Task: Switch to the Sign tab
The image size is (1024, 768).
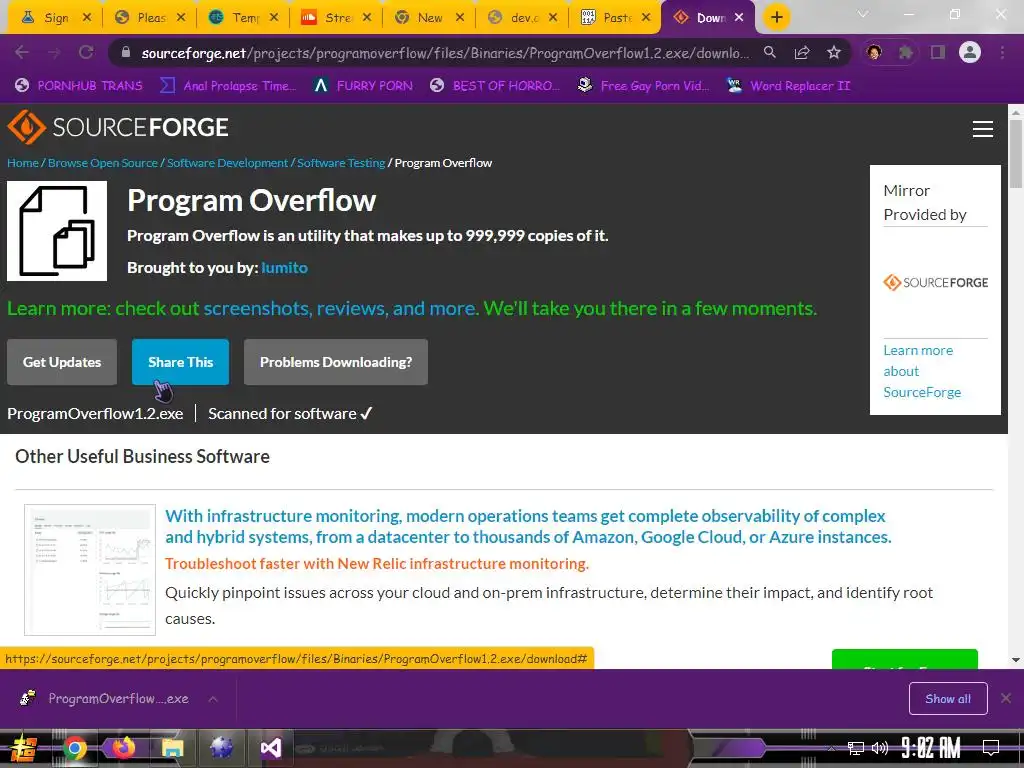Action: click(56, 18)
